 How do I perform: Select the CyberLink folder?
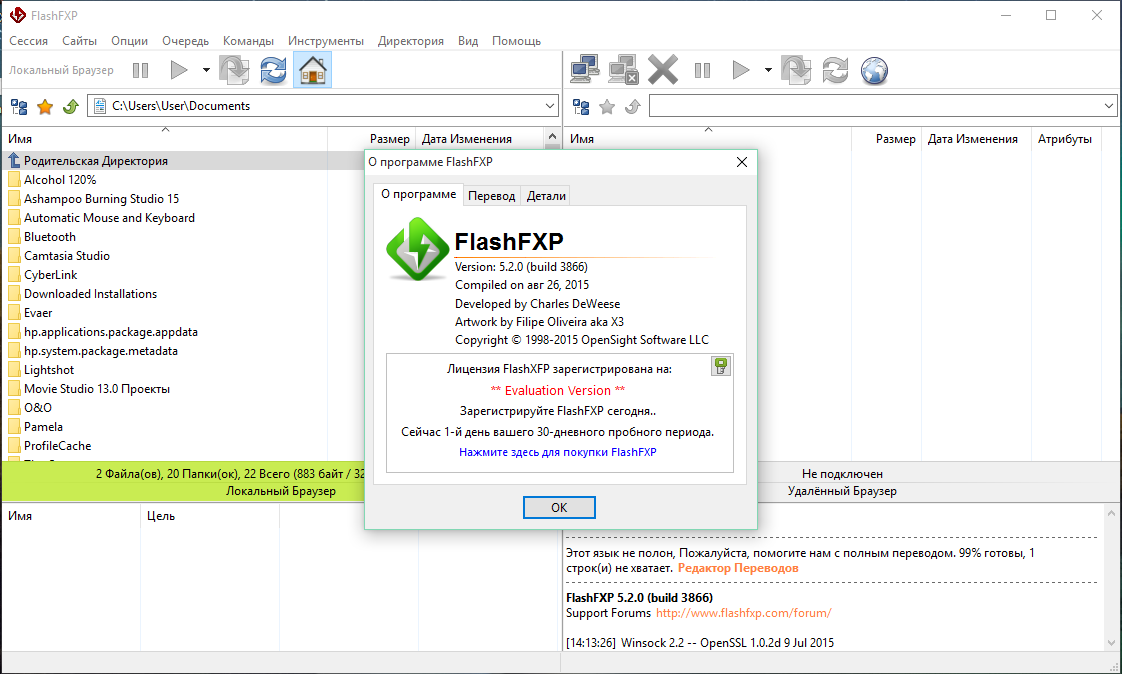click(50, 275)
